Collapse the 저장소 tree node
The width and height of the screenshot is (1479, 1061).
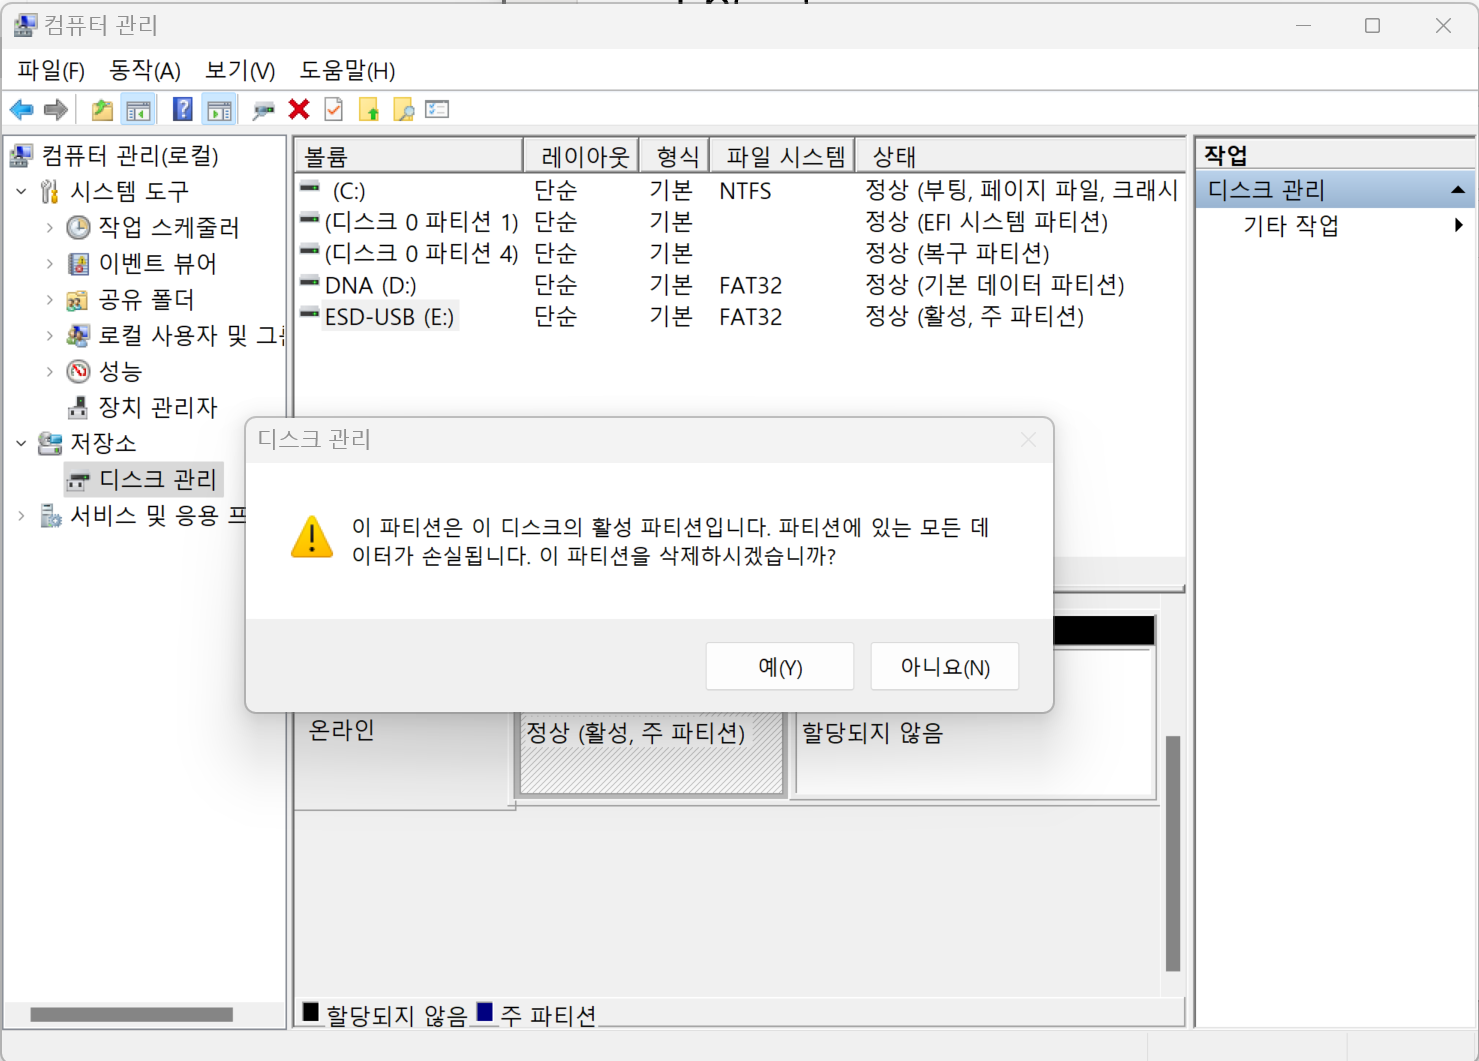pos(22,443)
